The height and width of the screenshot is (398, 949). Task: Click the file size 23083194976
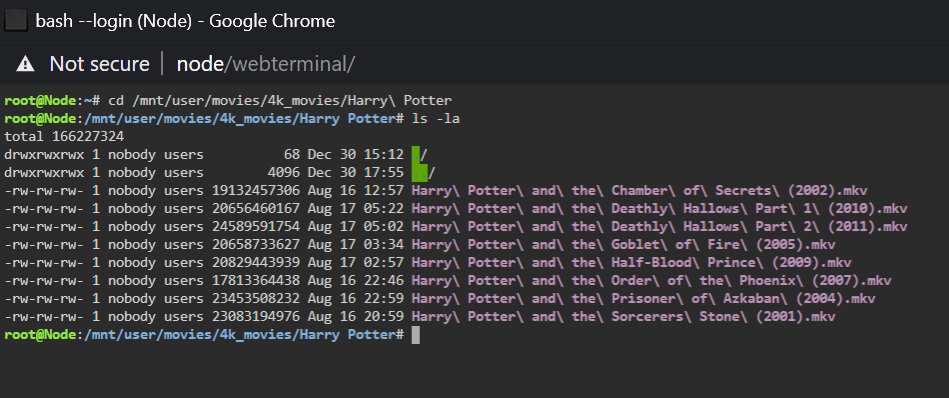point(255,317)
